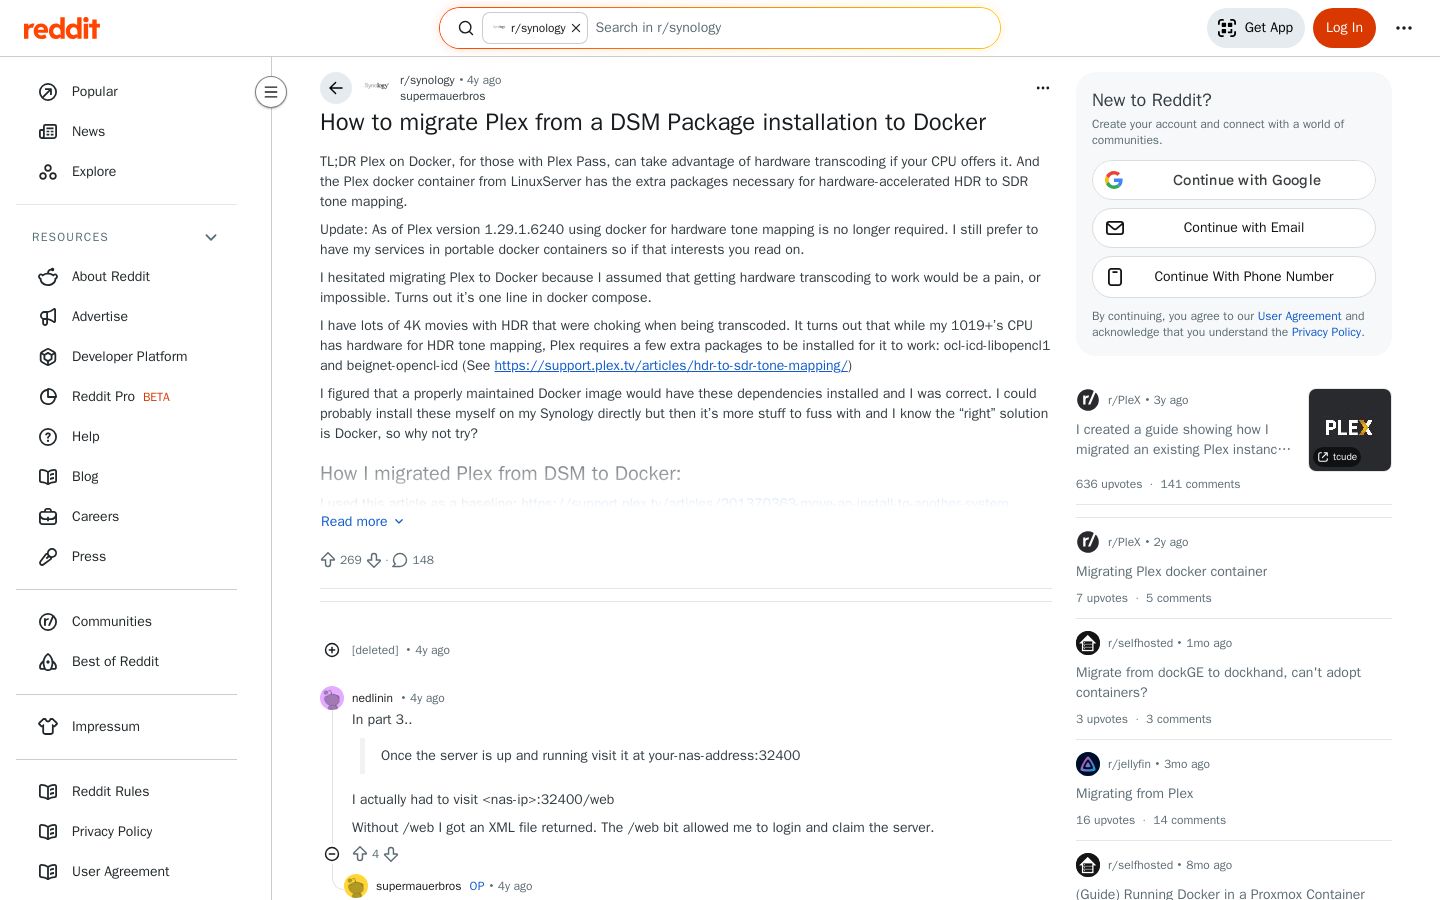Click the Search in r/synology field
The height and width of the screenshot is (900, 1440).
click(x=790, y=28)
